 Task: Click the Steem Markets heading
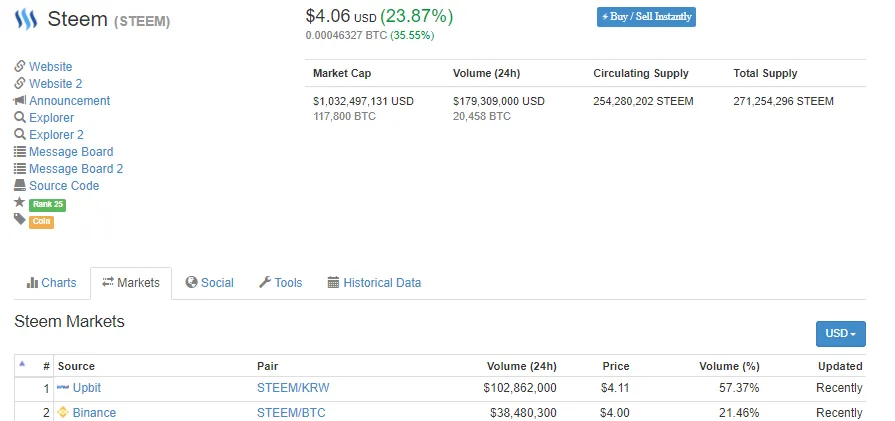69,321
